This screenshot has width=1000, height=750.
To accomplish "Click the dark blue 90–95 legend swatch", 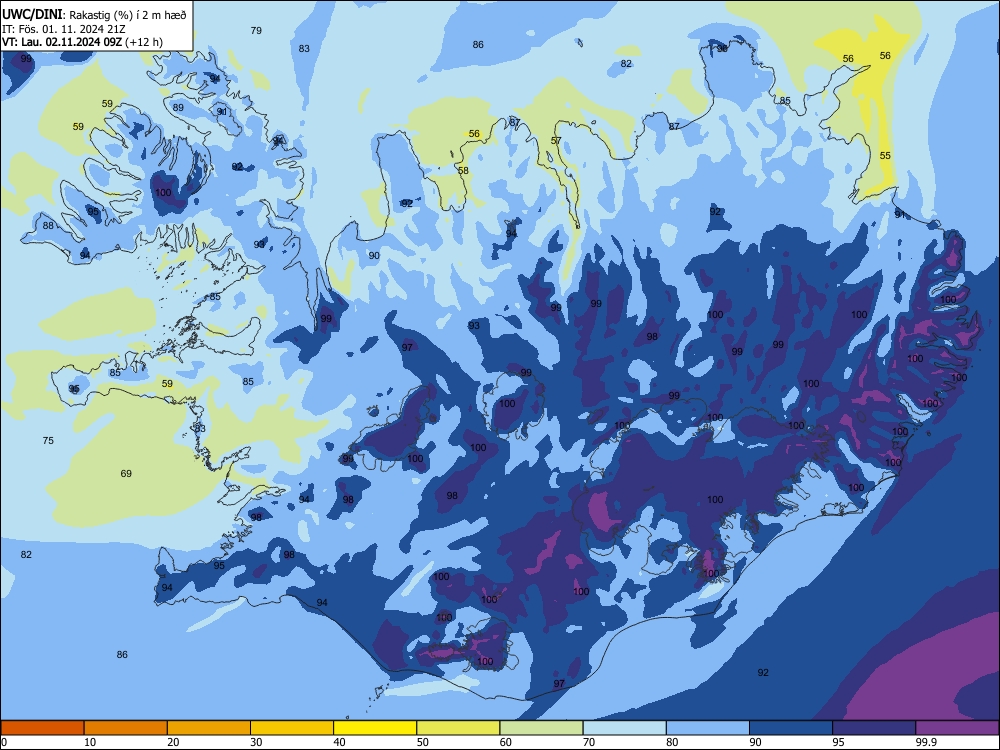I will tap(791, 728).
